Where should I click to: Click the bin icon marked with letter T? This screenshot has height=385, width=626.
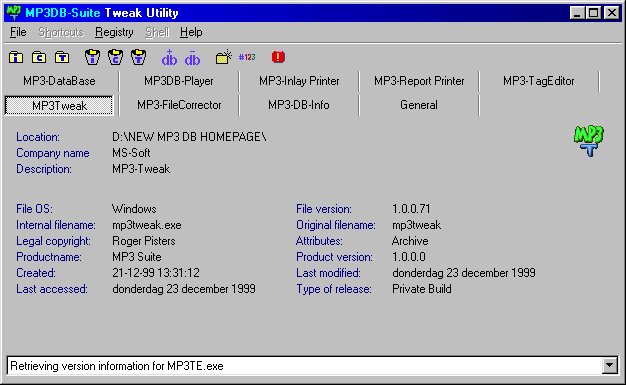coord(139,57)
